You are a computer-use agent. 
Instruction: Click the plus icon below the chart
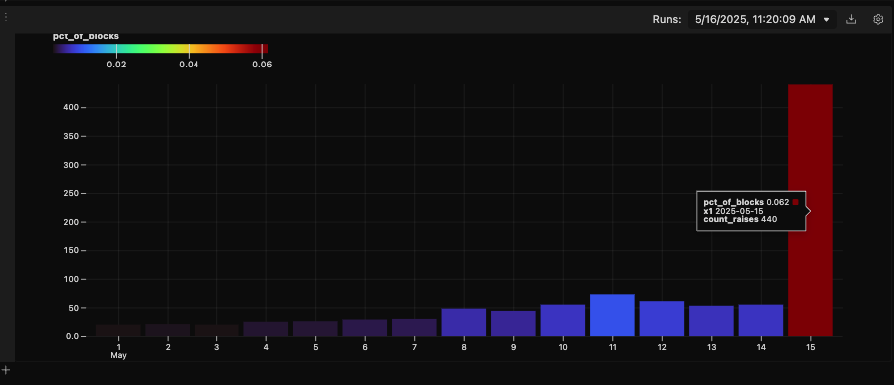[6, 370]
